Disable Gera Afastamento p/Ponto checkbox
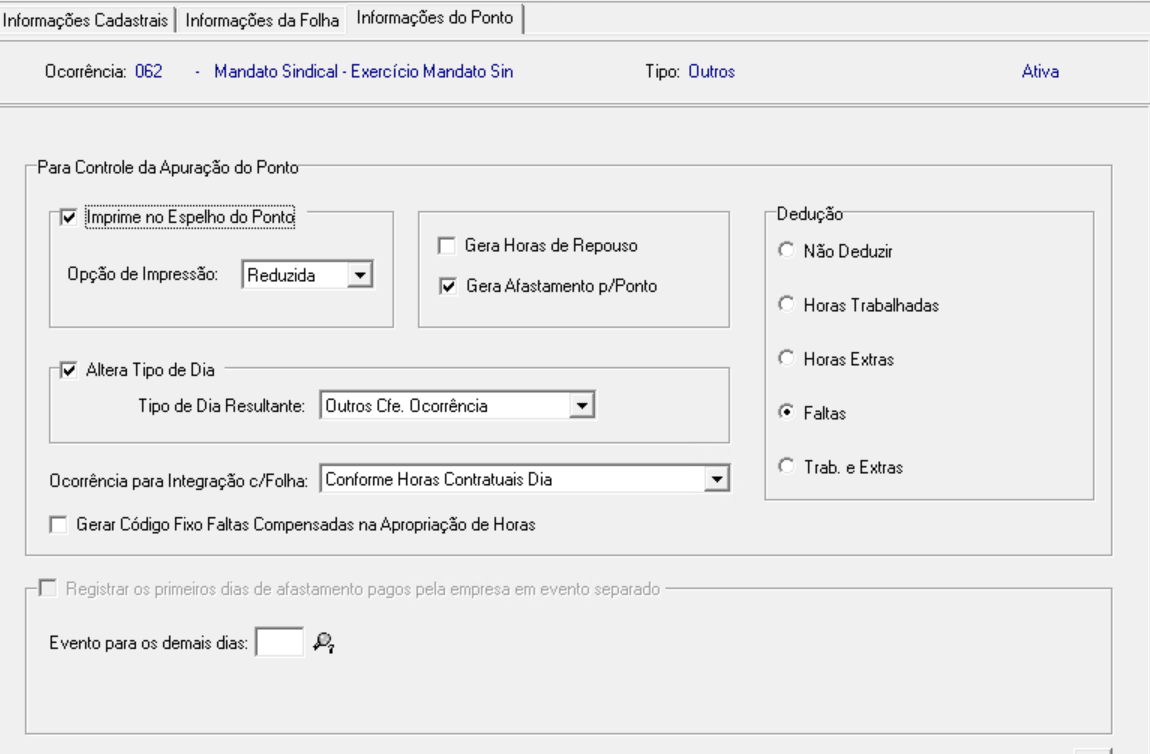The width and height of the screenshot is (1150, 754). tap(447, 287)
